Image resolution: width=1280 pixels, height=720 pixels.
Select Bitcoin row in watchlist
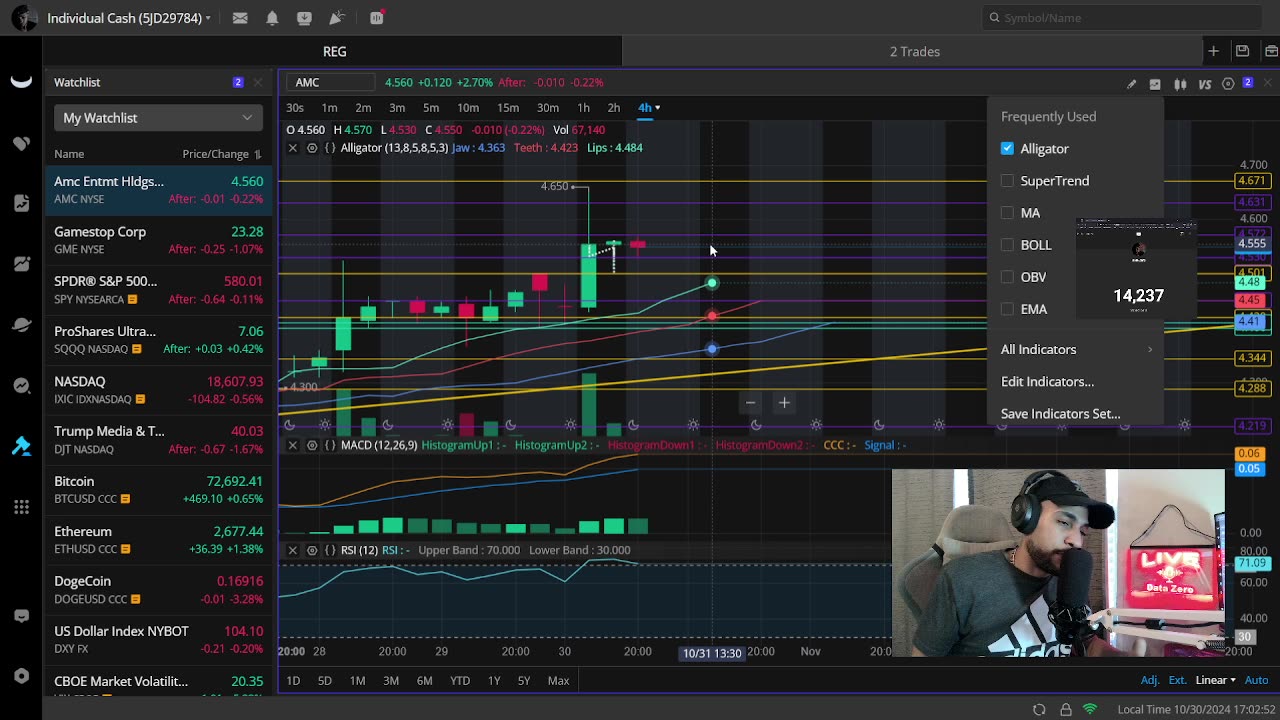[158, 490]
